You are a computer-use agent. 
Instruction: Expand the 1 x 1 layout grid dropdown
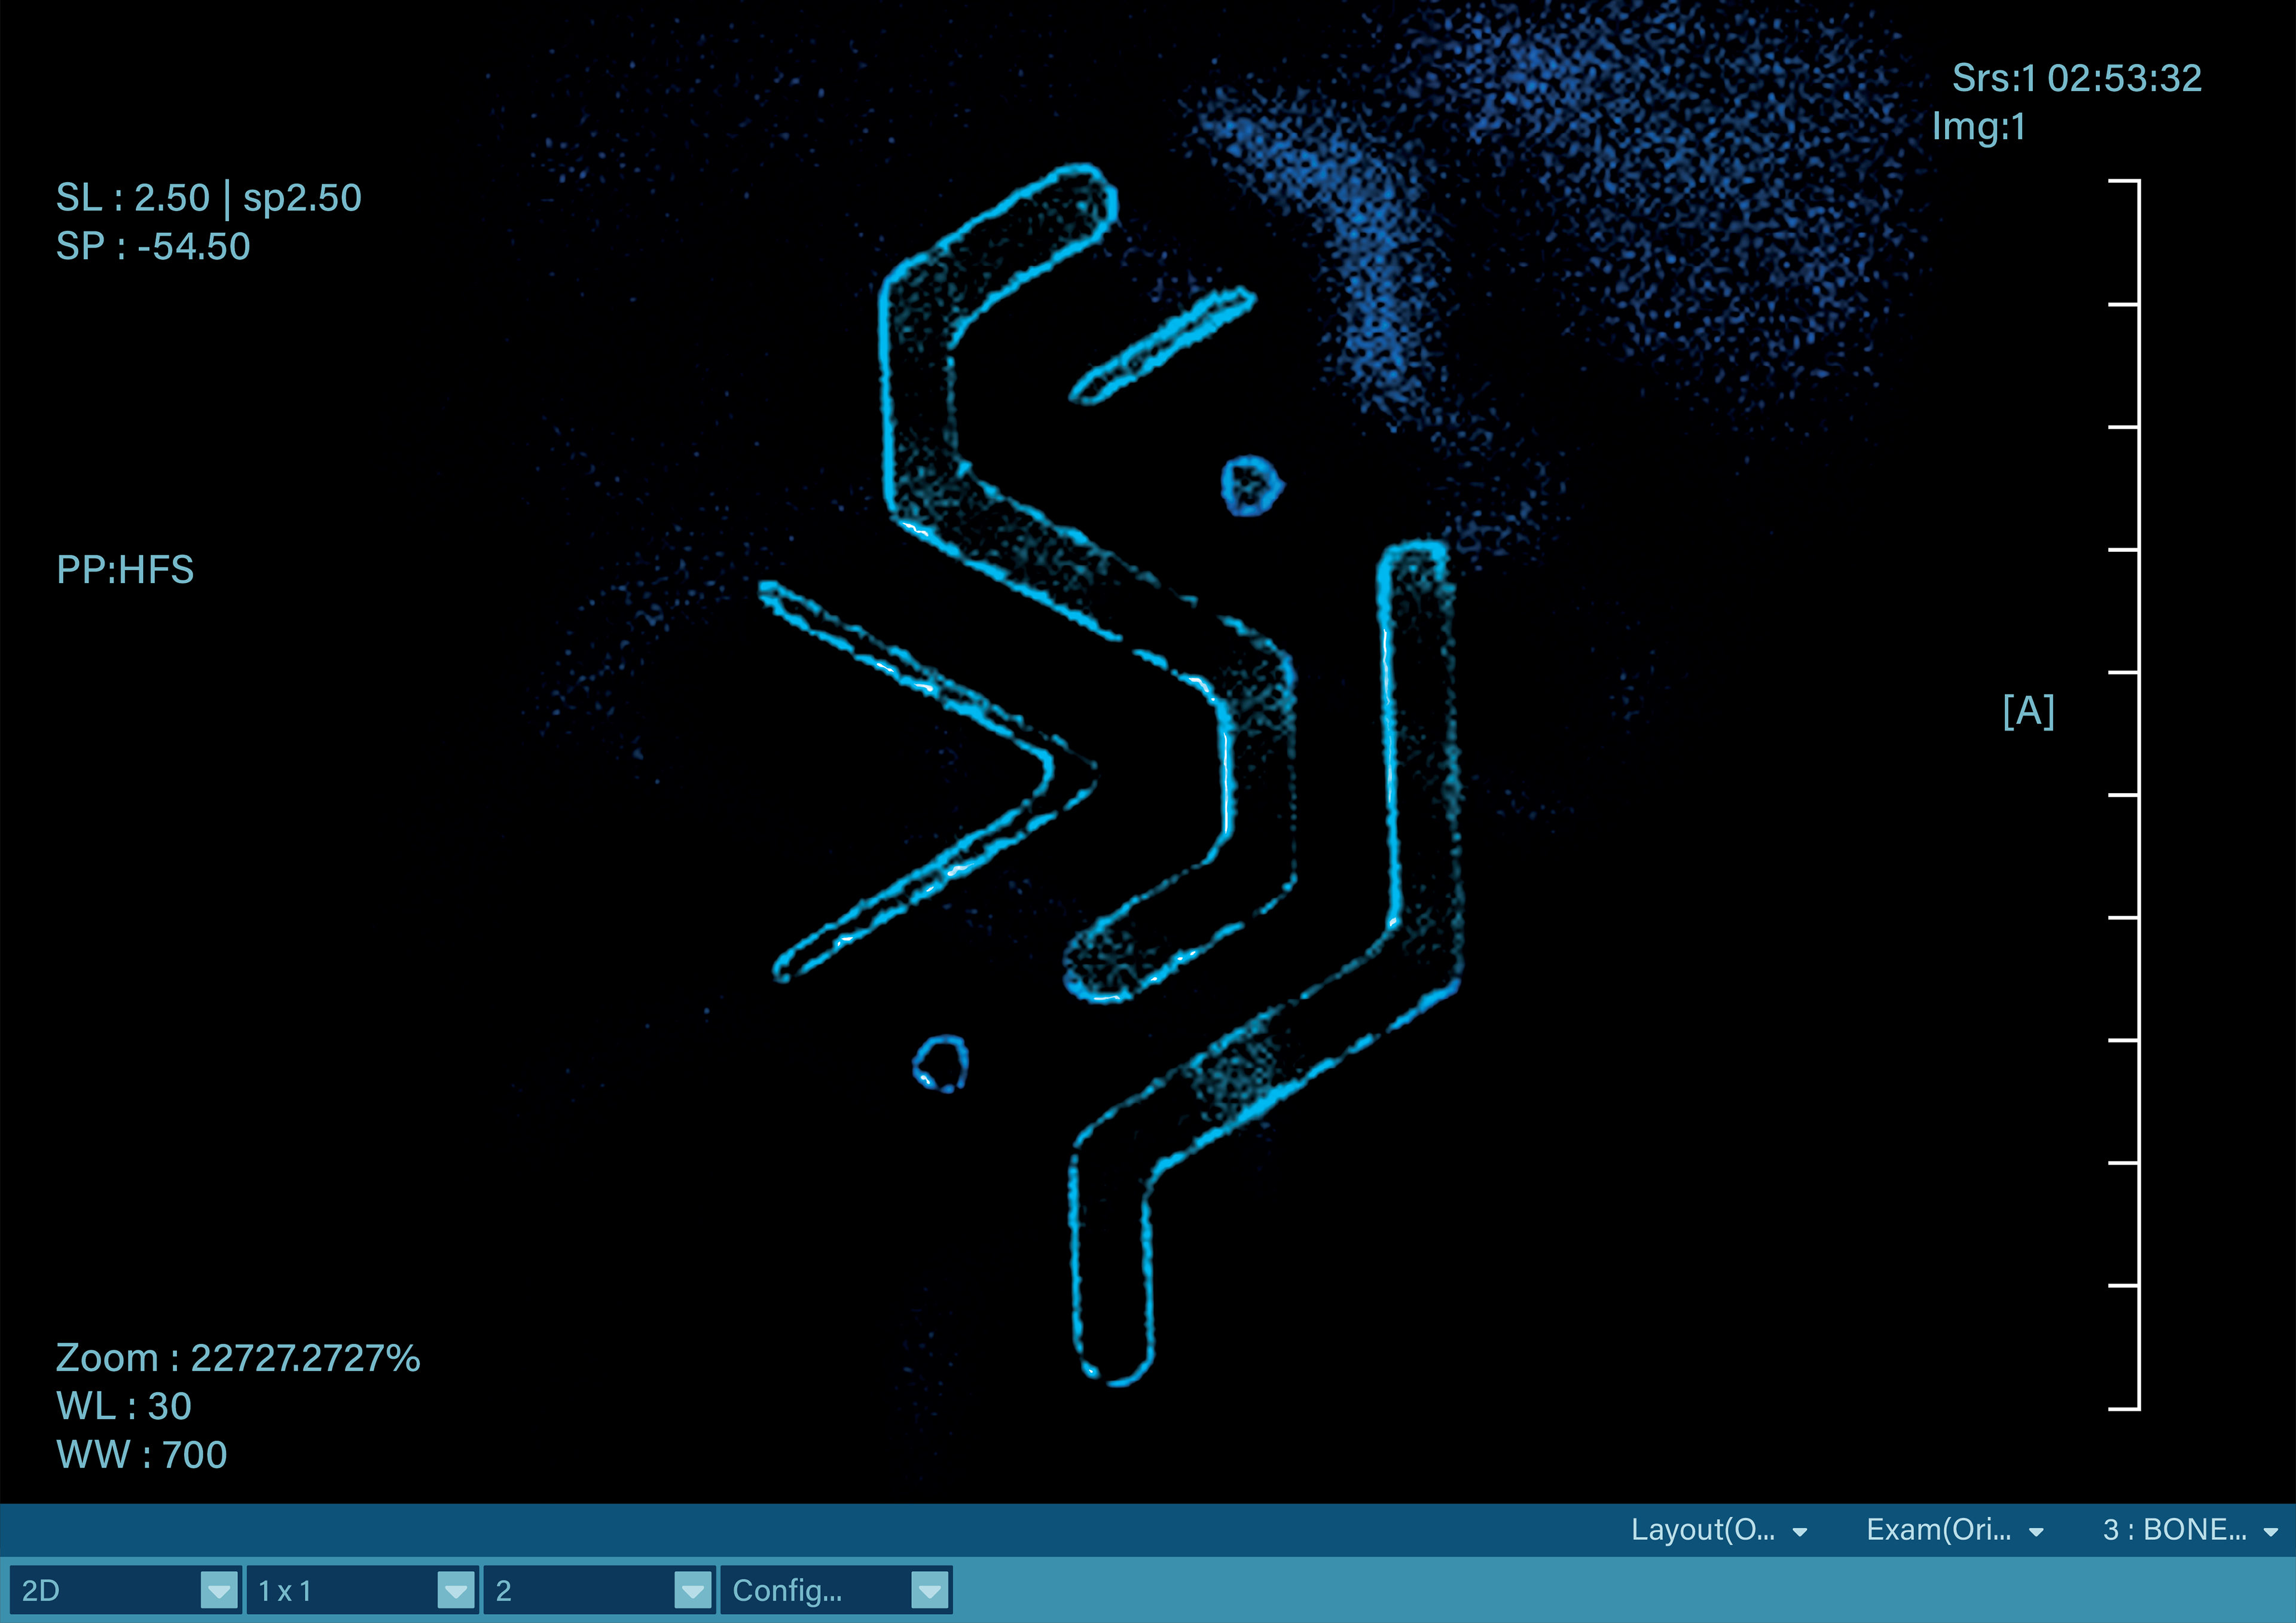[456, 1590]
